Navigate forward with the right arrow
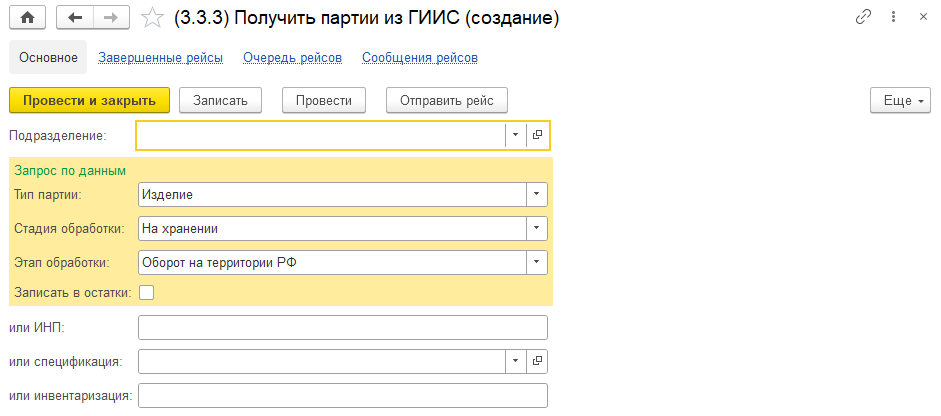 (x=112, y=18)
